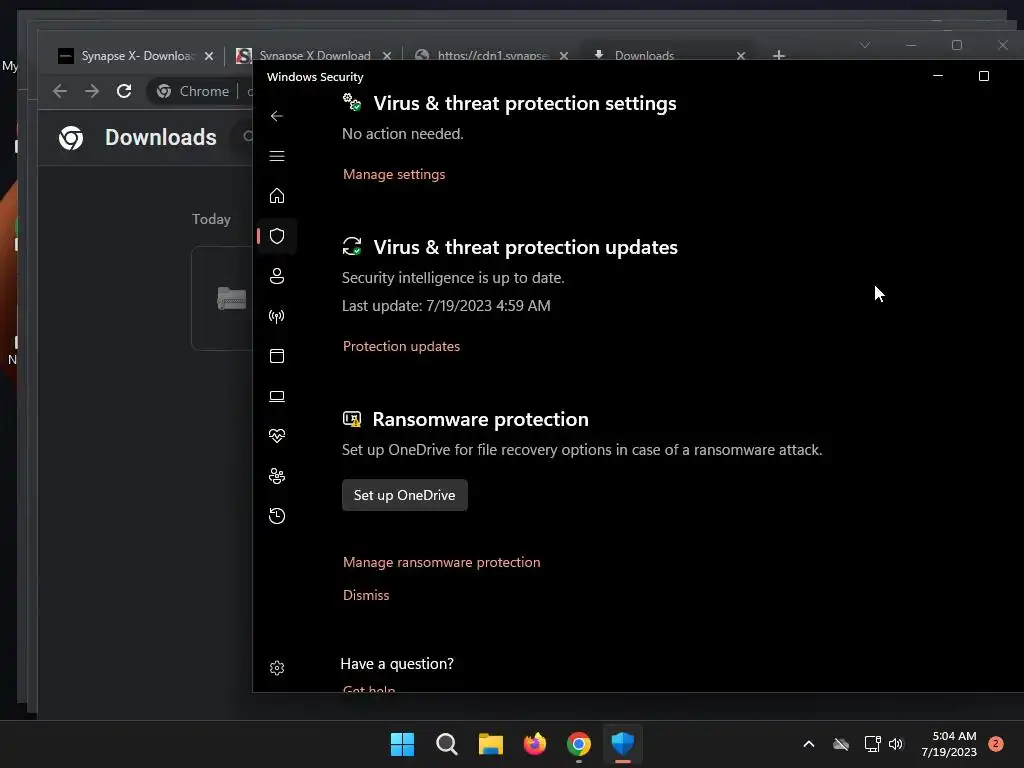
Task: Click Chrome forward navigation arrow
Action: point(92,91)
